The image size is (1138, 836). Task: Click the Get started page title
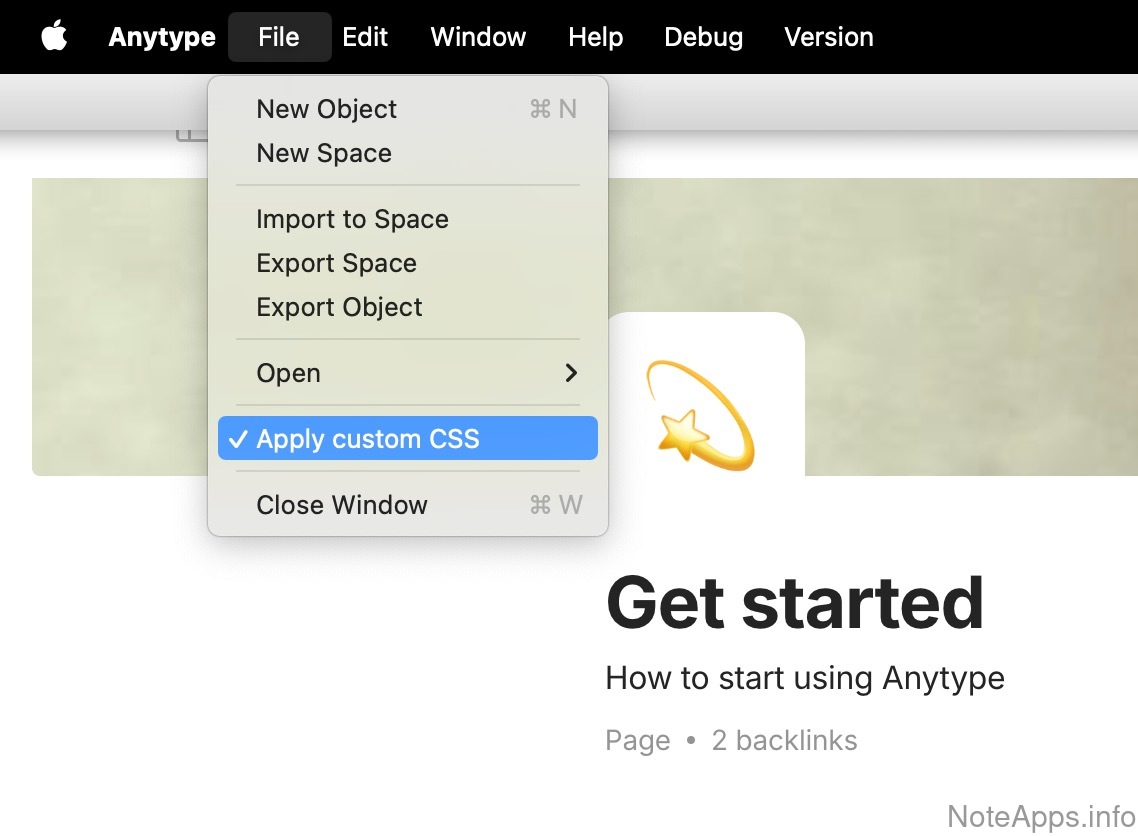pyautogui.click(x=795, y=602)
